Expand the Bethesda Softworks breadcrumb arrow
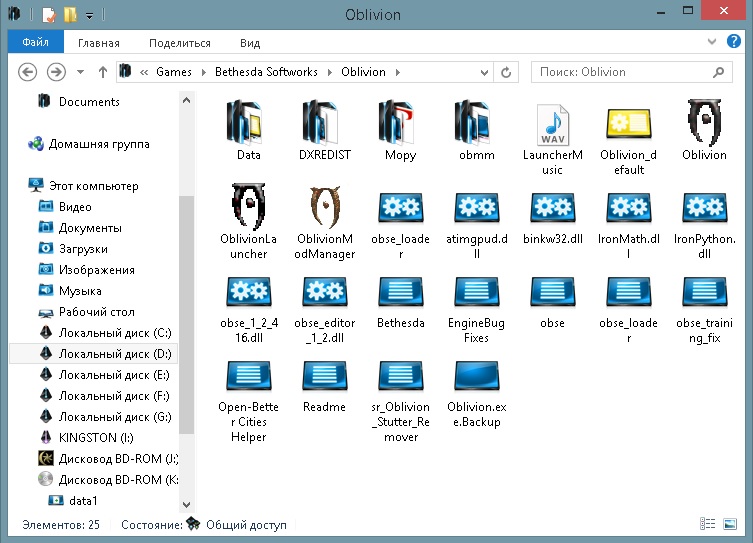This screenshot has width=753, height=543. point(329,72)
